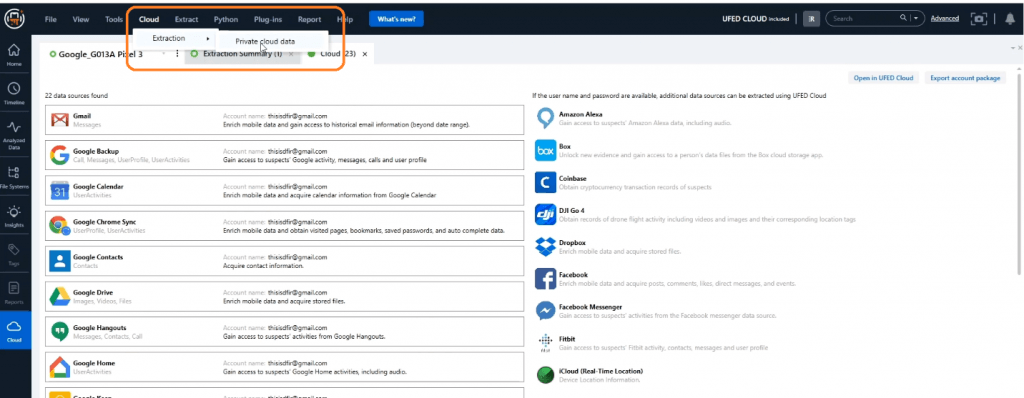Screen dimensions: 1024x398
Task: Open the File menu
Action: (x=50, y=20)
